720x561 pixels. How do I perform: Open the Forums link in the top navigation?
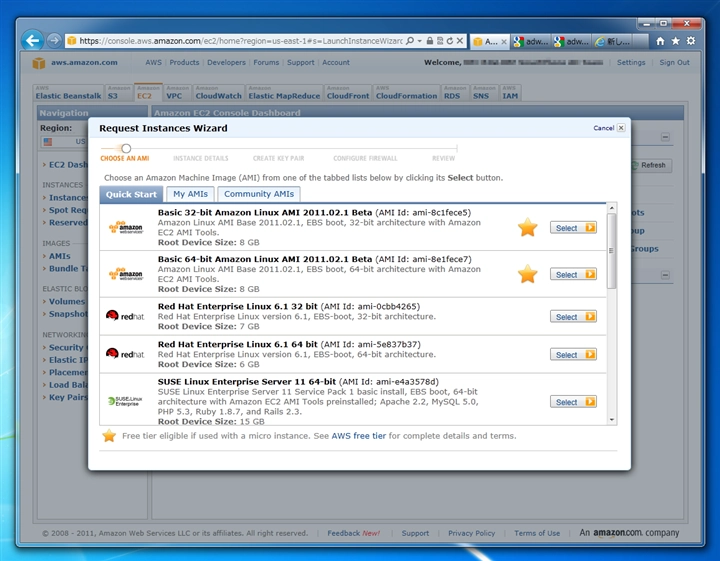point(266,62)
